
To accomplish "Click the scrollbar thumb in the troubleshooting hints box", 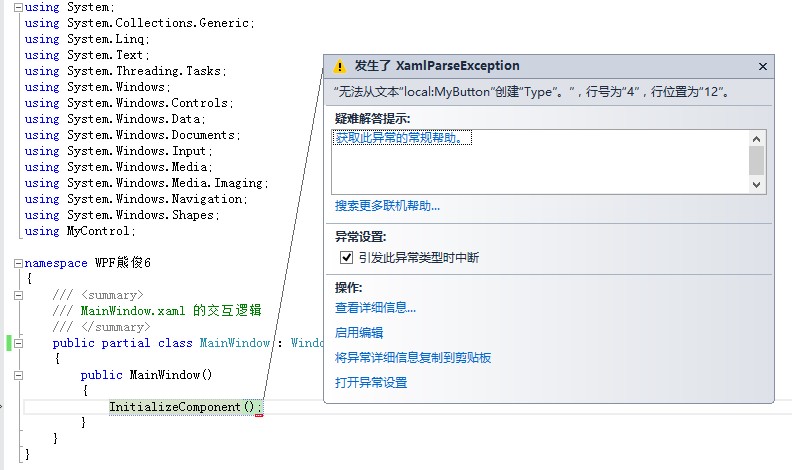I will 756,161.
